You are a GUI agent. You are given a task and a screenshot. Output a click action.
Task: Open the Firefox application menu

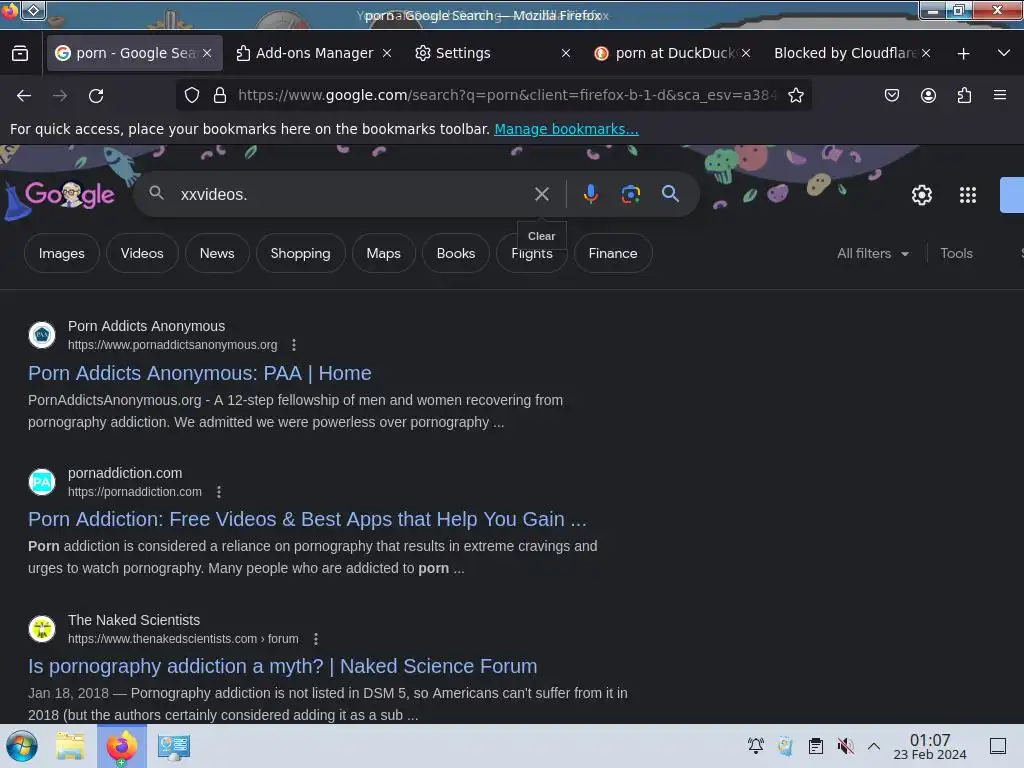coord(1000,95)
